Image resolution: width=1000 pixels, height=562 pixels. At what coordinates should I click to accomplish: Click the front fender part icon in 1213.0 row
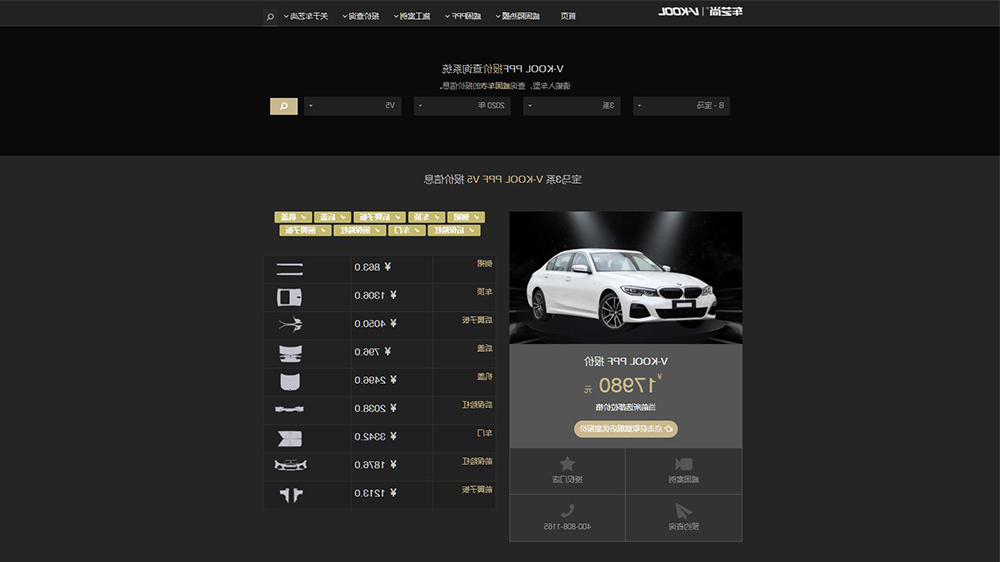(291, 494)
